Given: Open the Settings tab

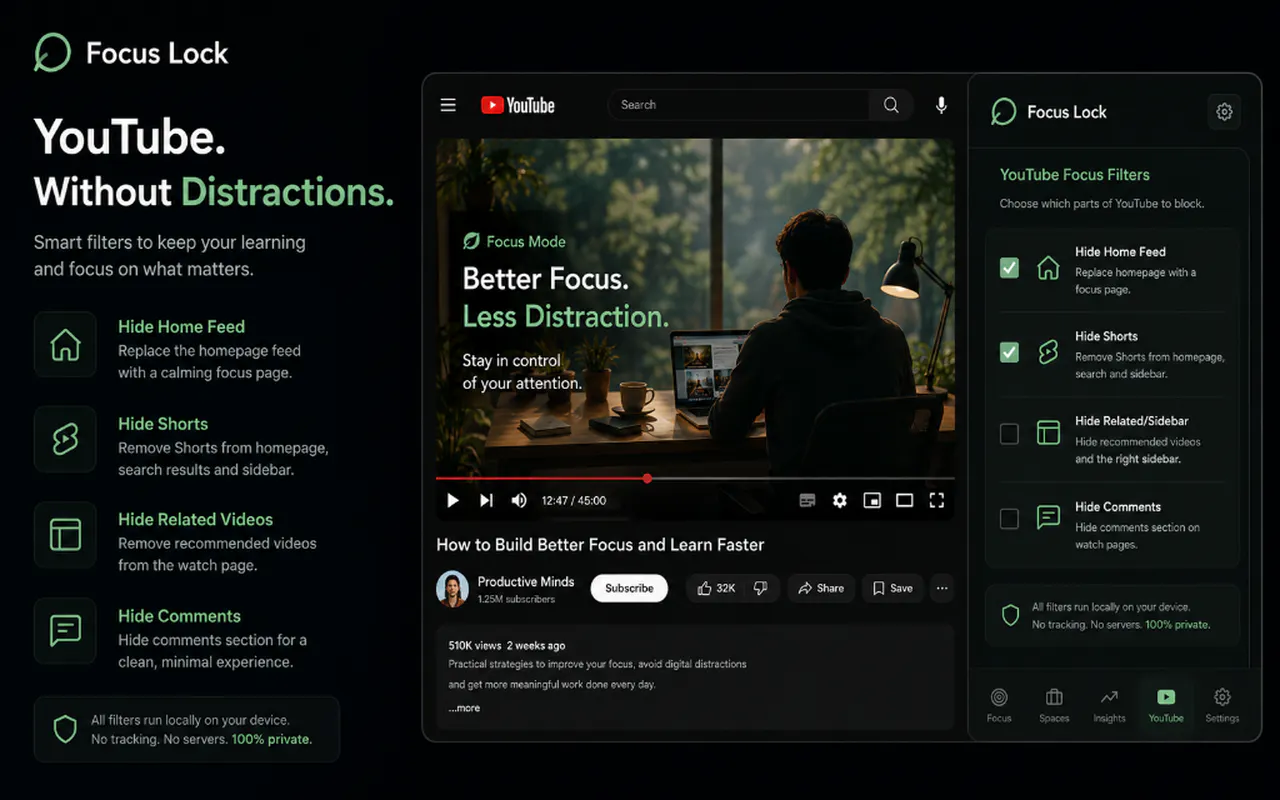Looking at the screenshot, I should (1222, 704).
